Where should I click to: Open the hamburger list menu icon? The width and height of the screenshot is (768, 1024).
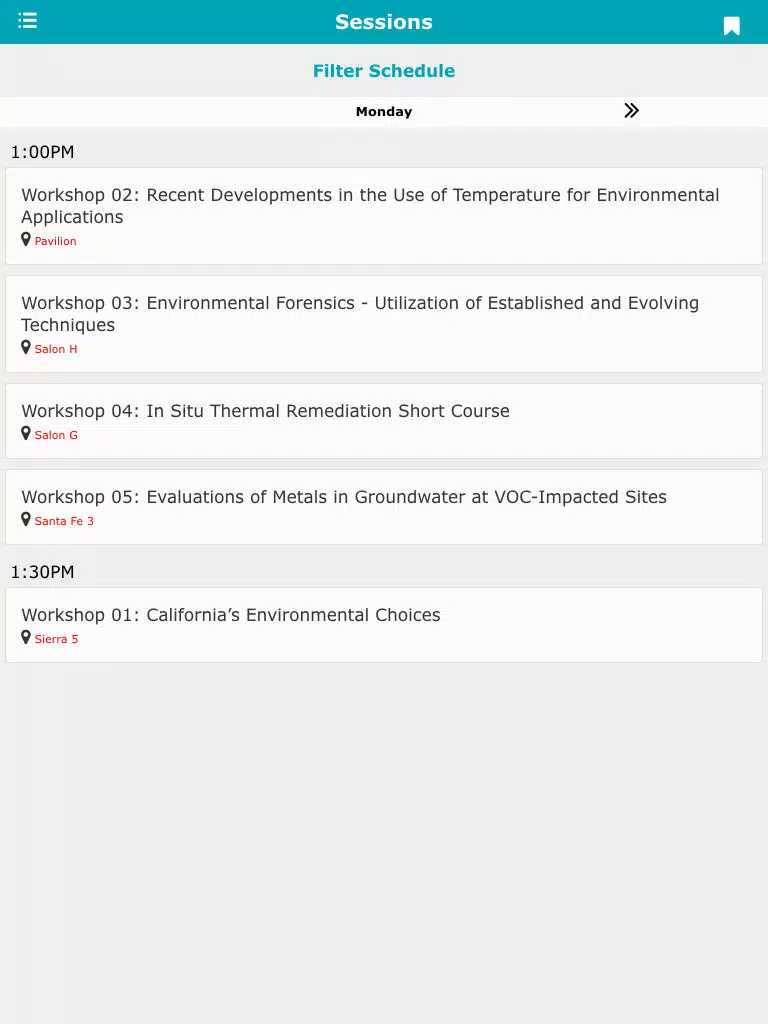(27, 21)
